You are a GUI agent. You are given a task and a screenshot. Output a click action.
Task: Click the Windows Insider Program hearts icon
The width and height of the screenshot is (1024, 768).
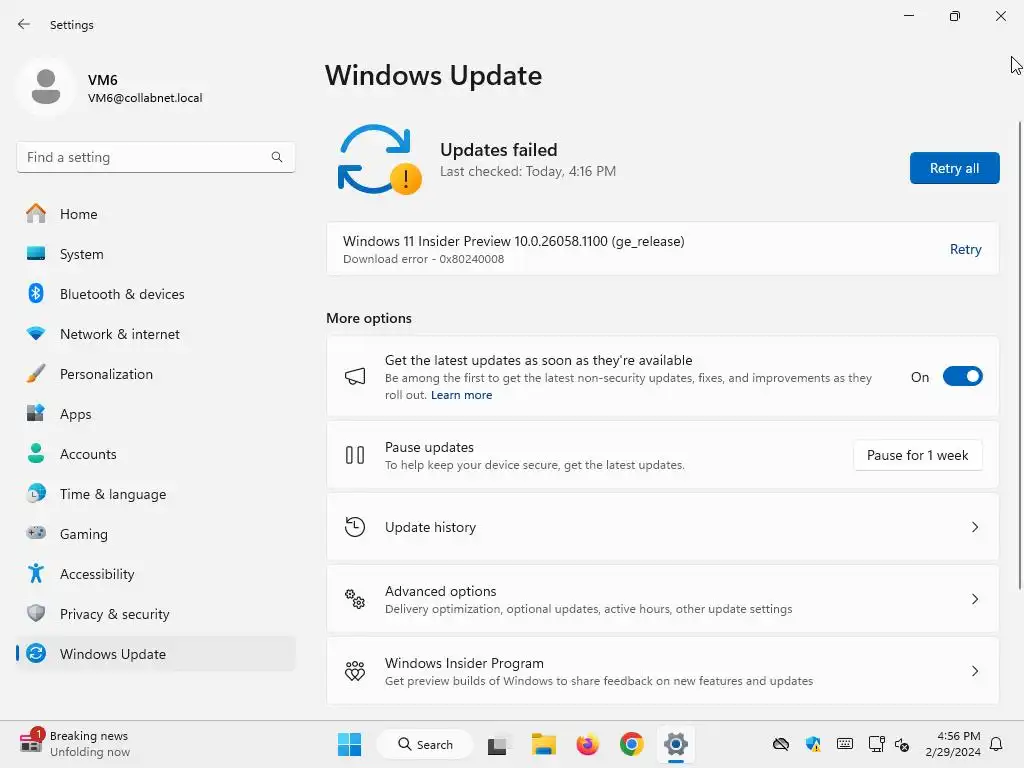355,671
